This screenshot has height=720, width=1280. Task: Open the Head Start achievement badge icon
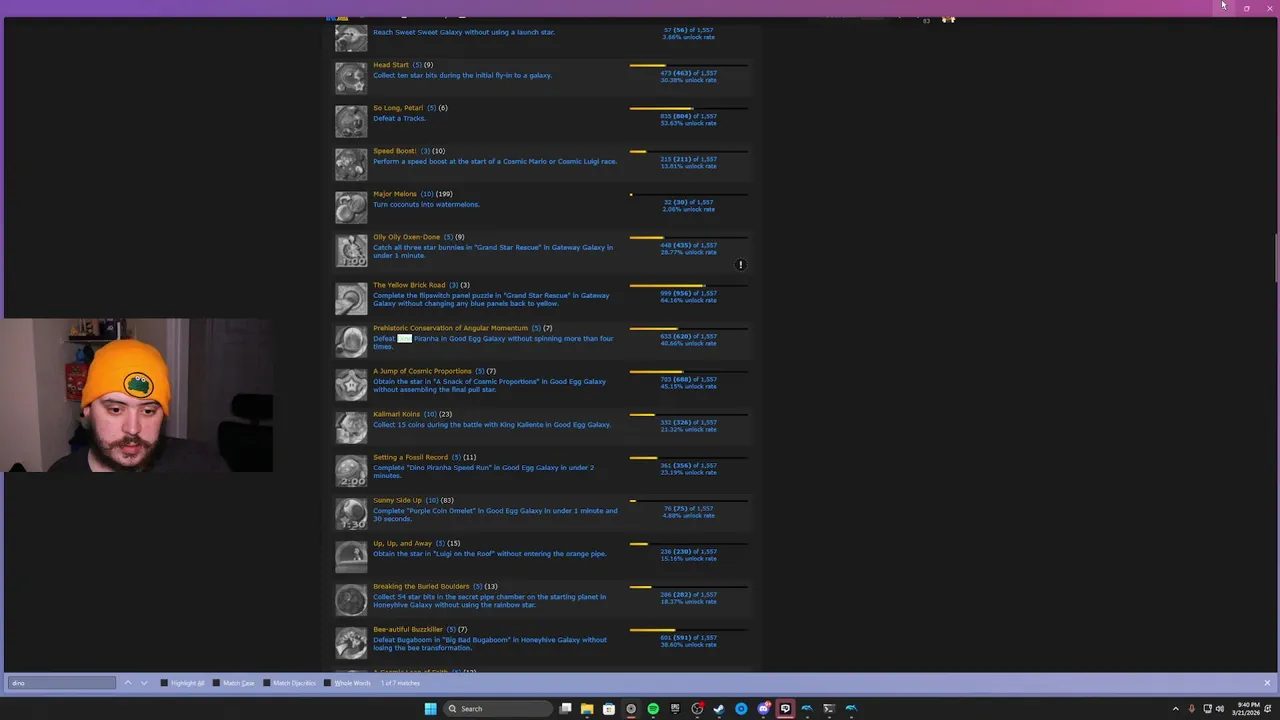click(351, 78)
